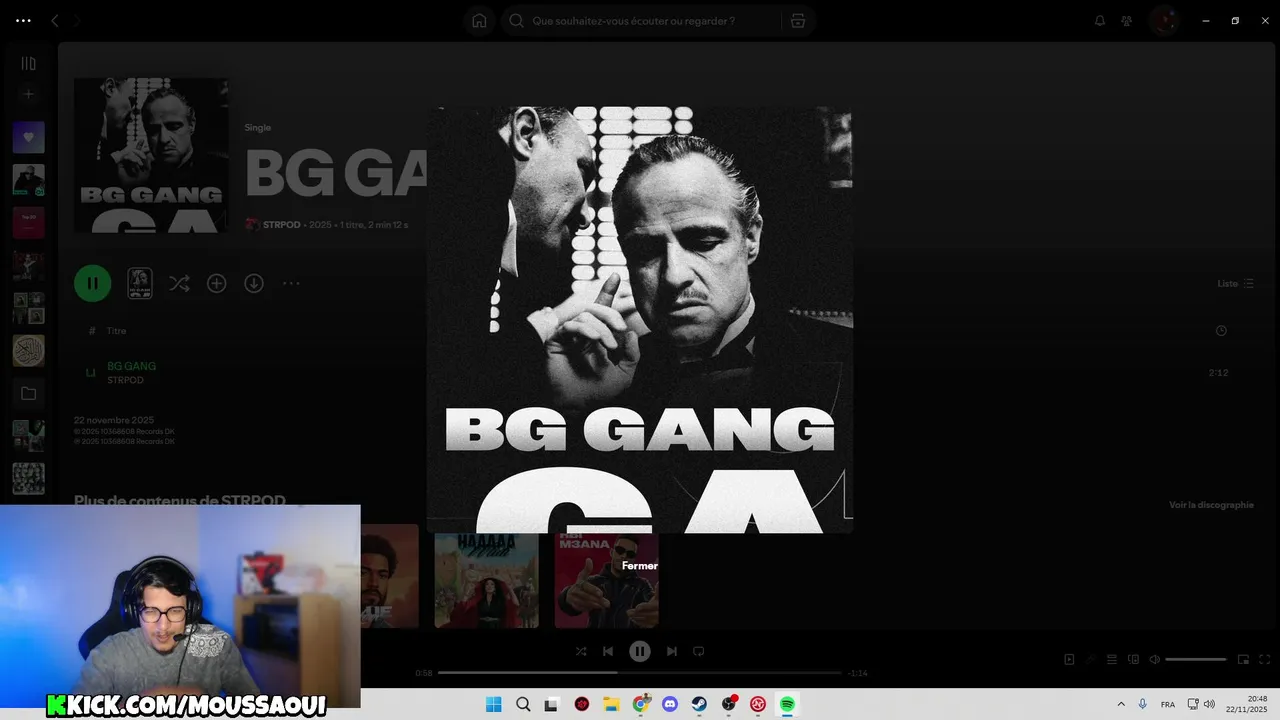The height and width of the screenshot is (720, 1280).
Task: Open the M3ANA album card
Action: pos(607,580)
